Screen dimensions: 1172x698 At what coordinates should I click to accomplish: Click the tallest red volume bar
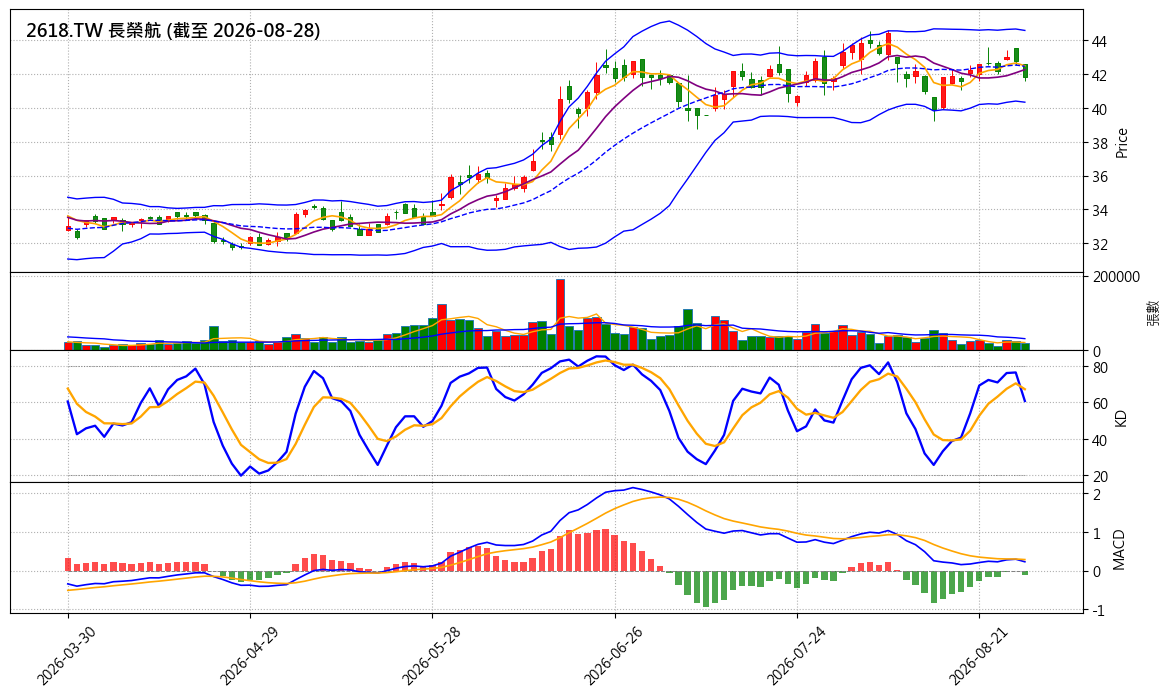(561, 315)
